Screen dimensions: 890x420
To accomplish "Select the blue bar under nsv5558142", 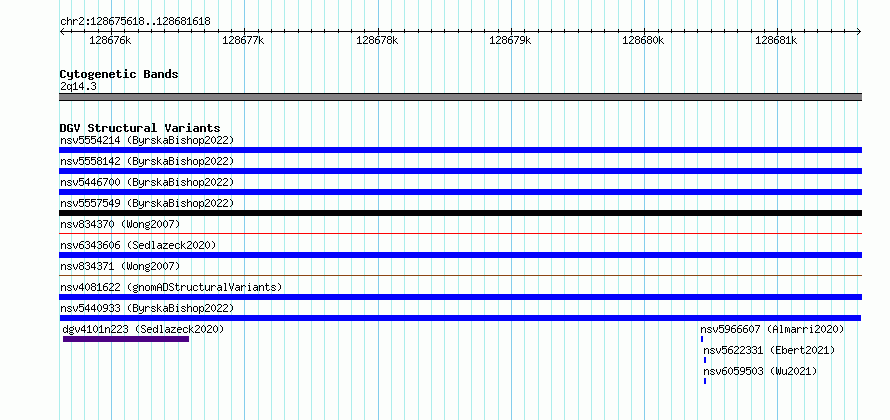I will tap(460, 171).
